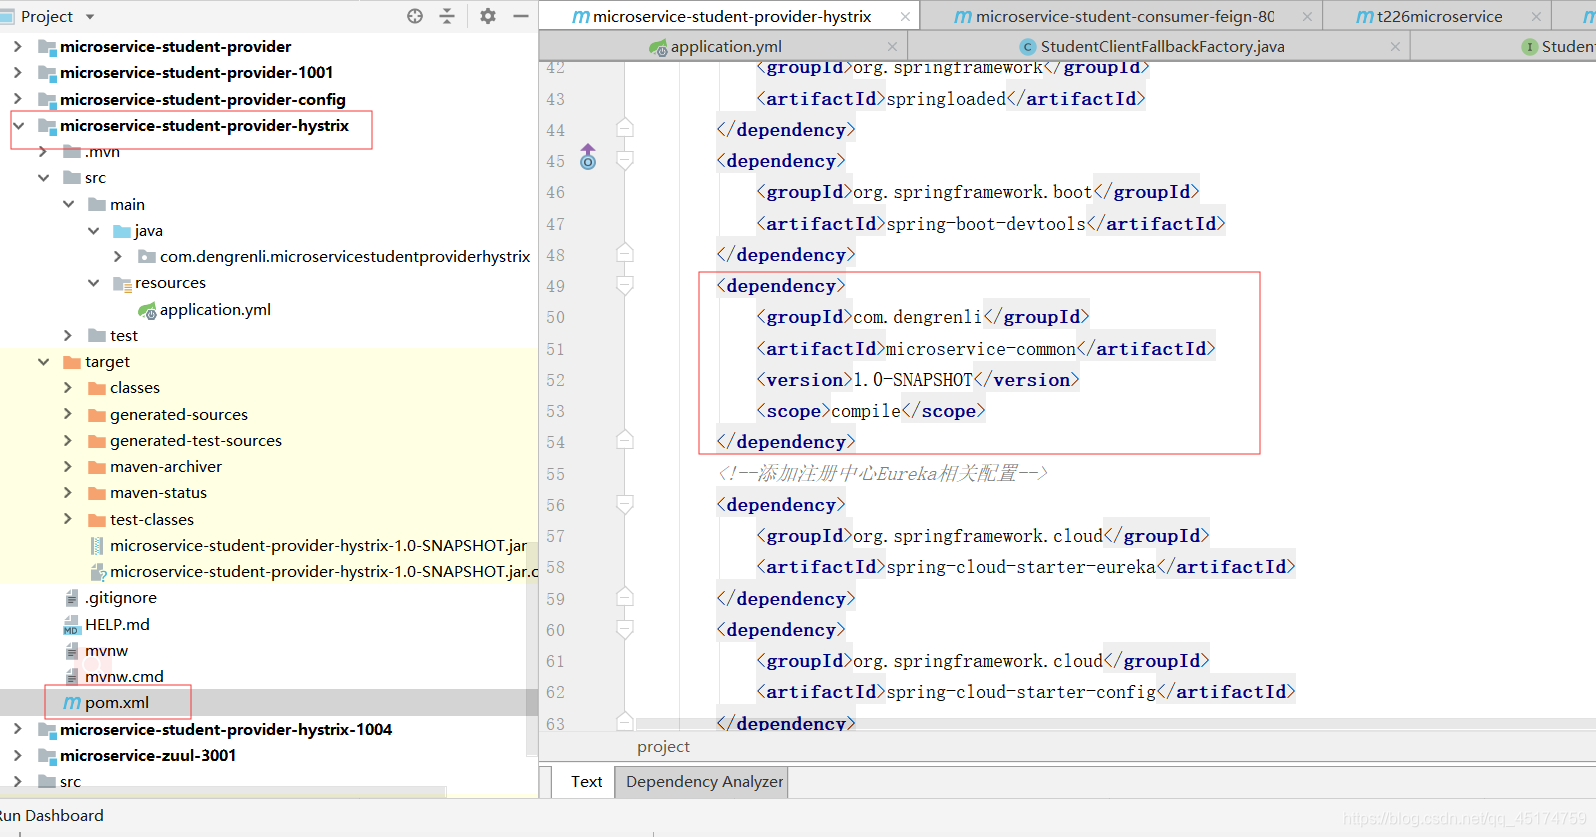The height and width of the screenshot is (837, 1596).
Task: Switch to the Text bottom tab
Action: (x=586, y=781)
